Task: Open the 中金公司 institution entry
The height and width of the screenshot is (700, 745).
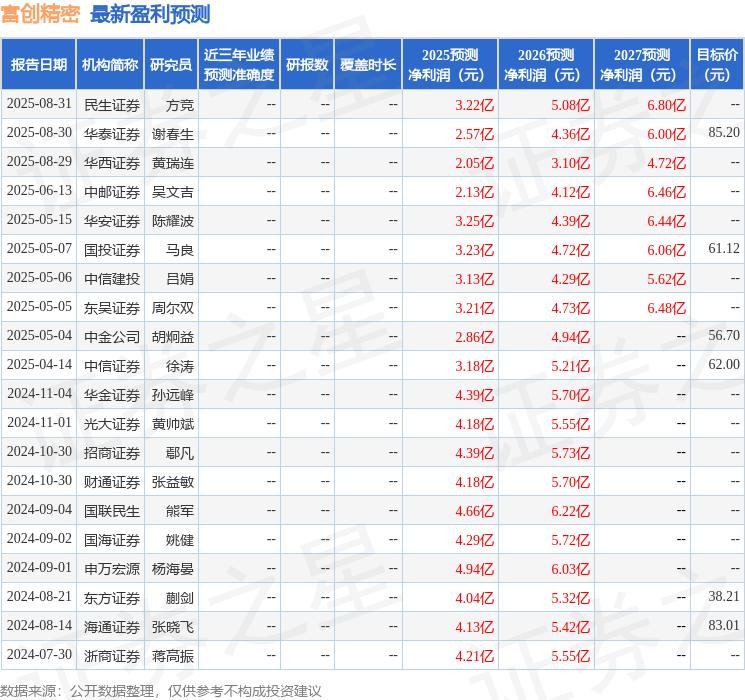Action: tap(112, 337)
